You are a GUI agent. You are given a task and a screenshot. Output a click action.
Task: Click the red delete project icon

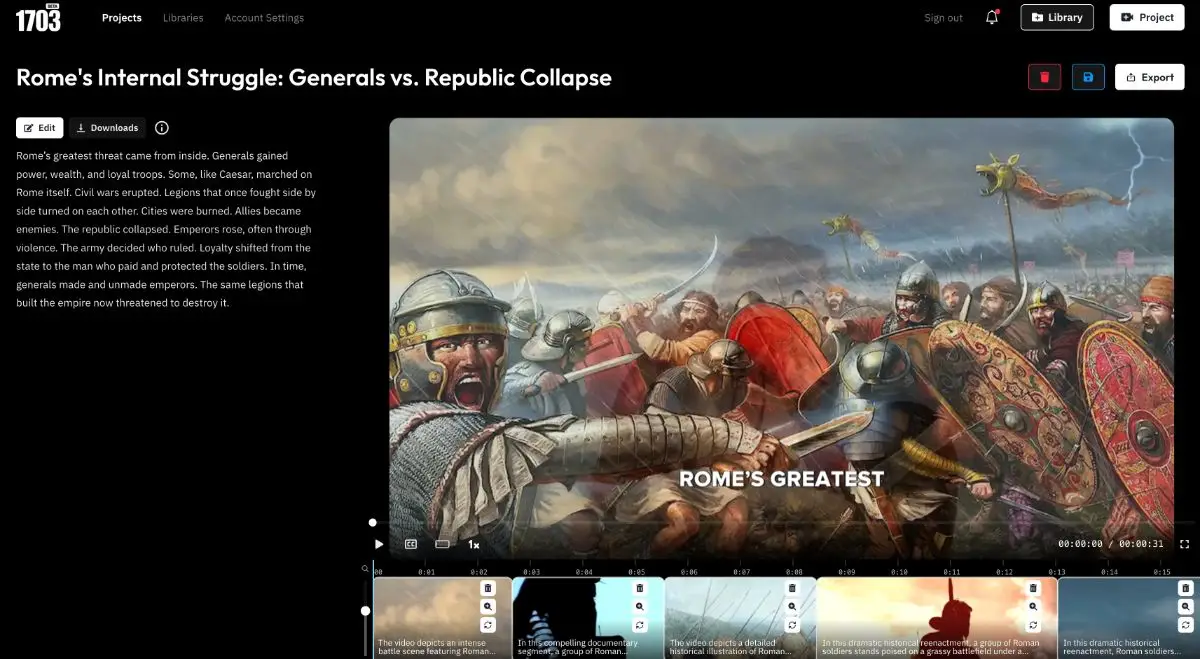[1044, 77]
